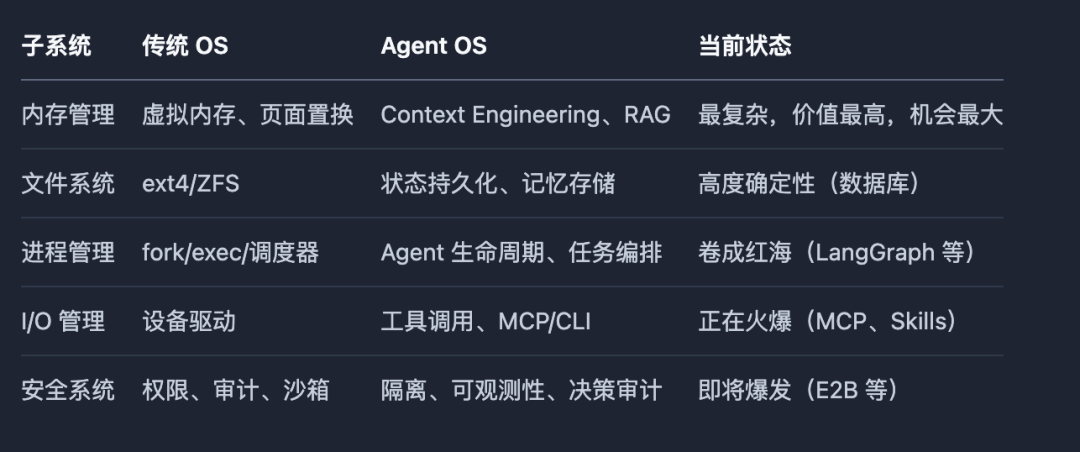Image resolution: width=1080 pixels, height=452 pixels.
Task: Click the 子系统 column header
Action: point(56,46)
